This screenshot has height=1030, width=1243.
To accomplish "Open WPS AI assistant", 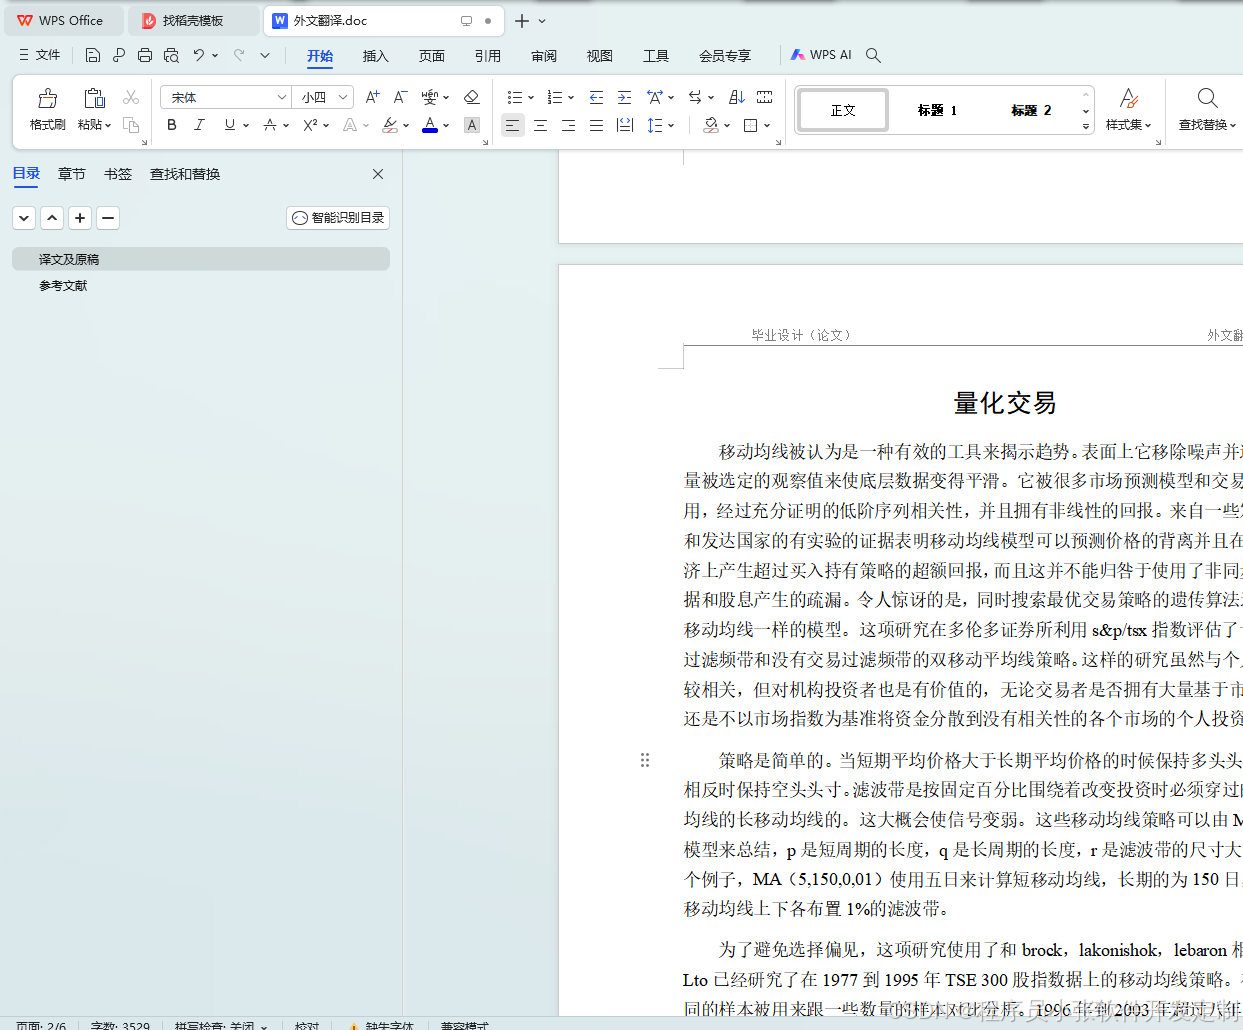I will point(820,55).
